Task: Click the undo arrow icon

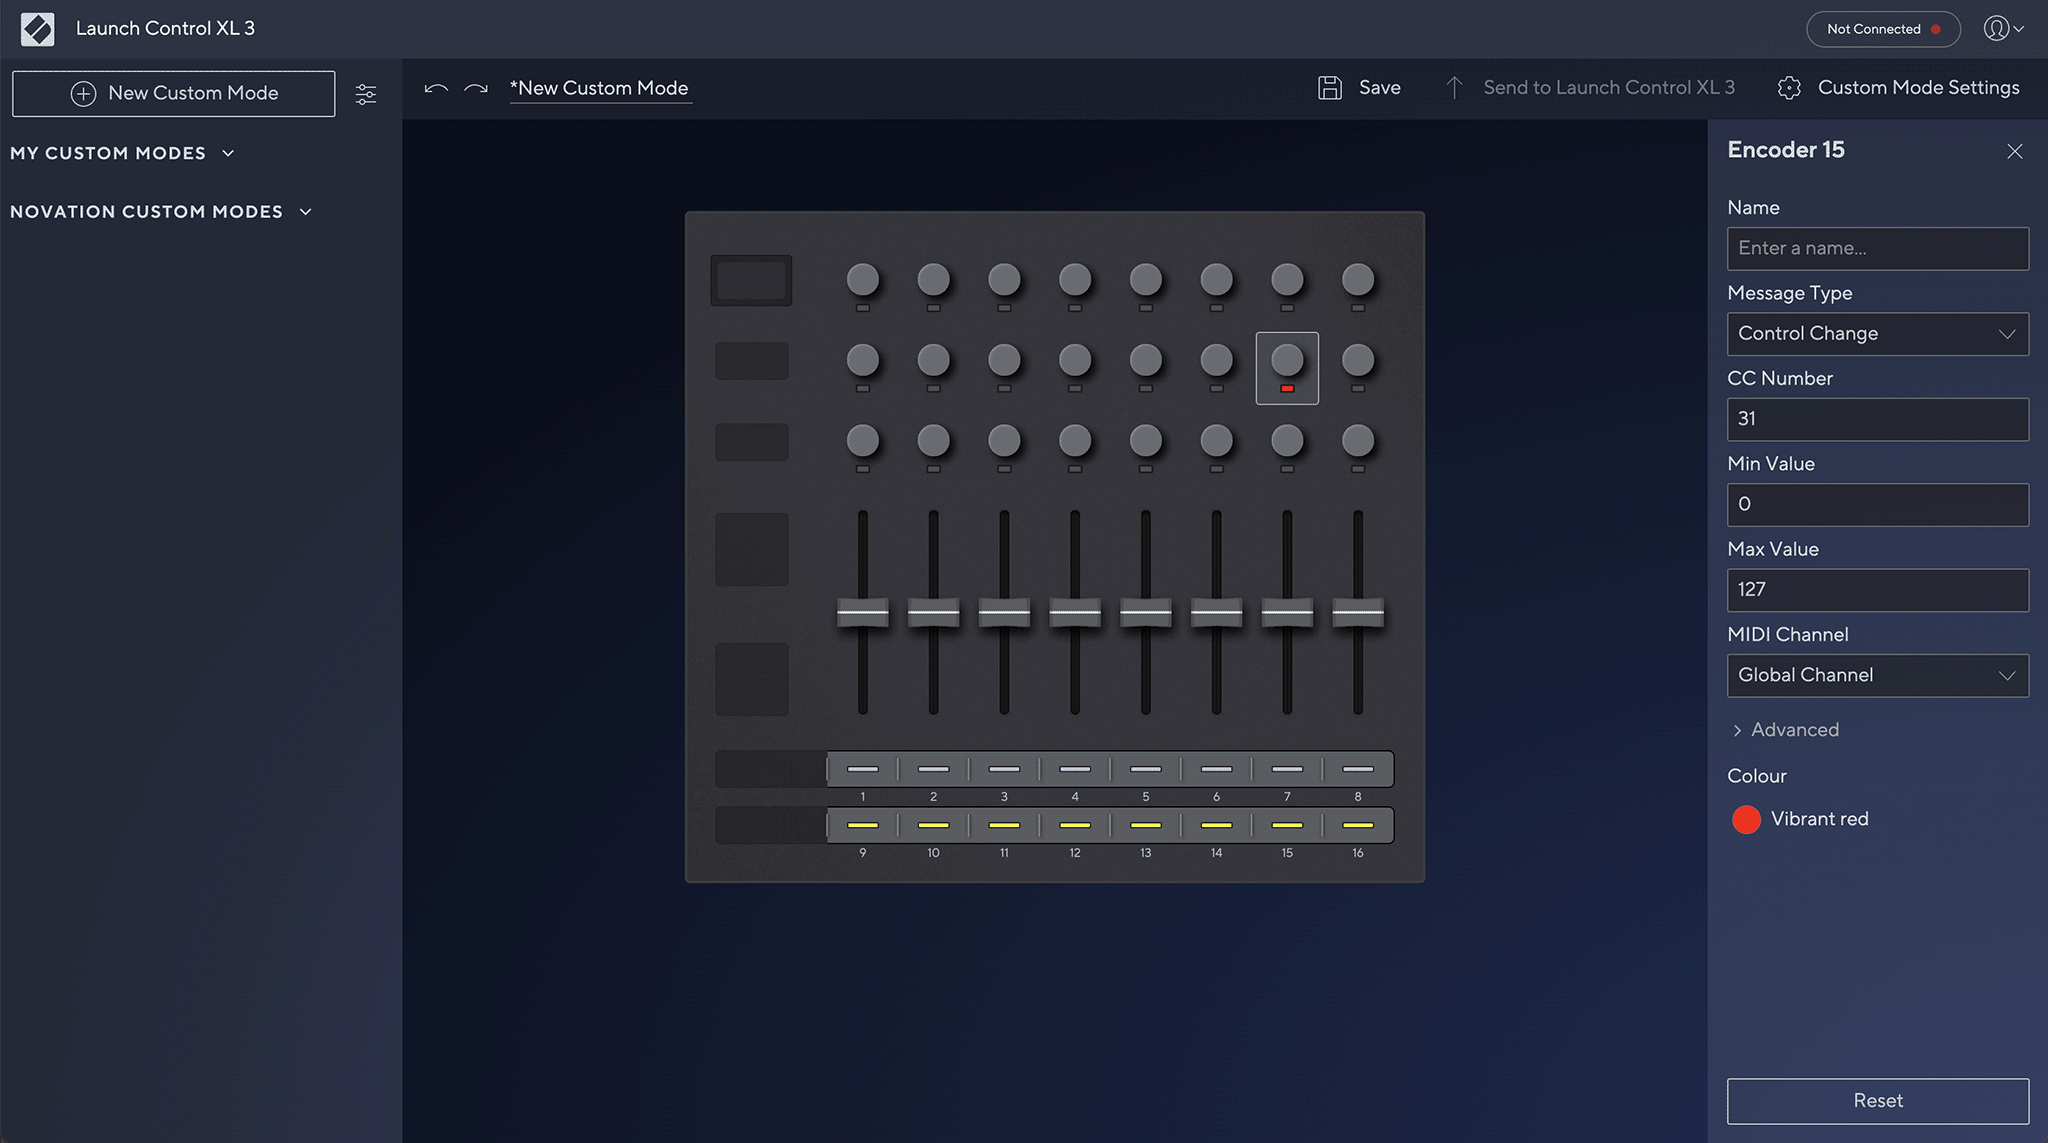Action: click(x=435, y=88)
